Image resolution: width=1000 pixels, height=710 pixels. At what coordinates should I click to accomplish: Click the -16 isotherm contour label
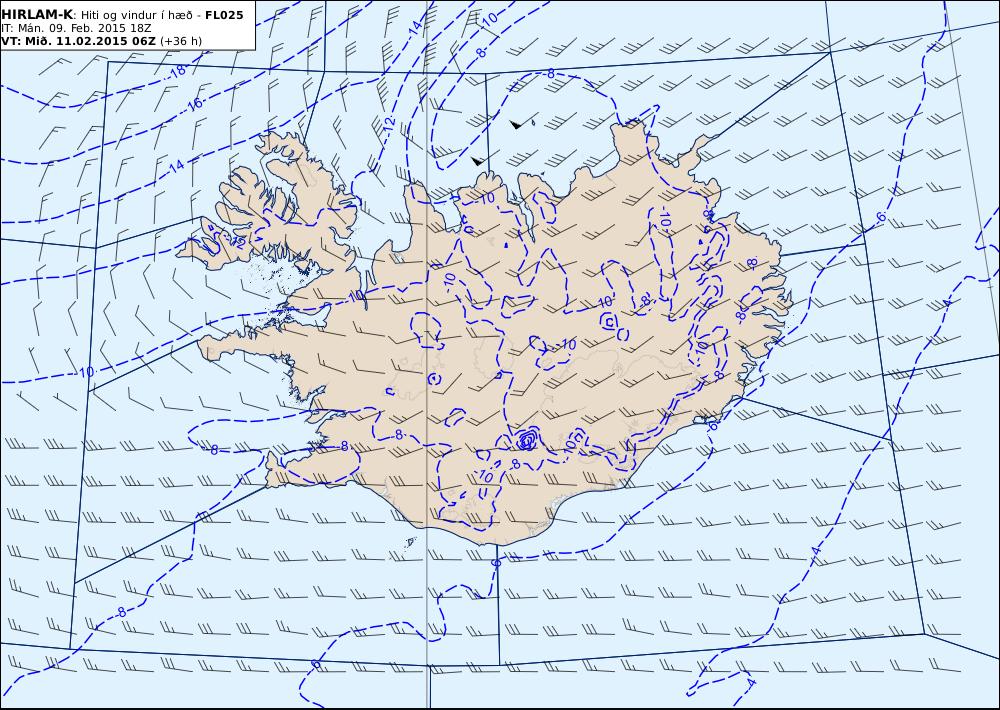pos(194,103)
